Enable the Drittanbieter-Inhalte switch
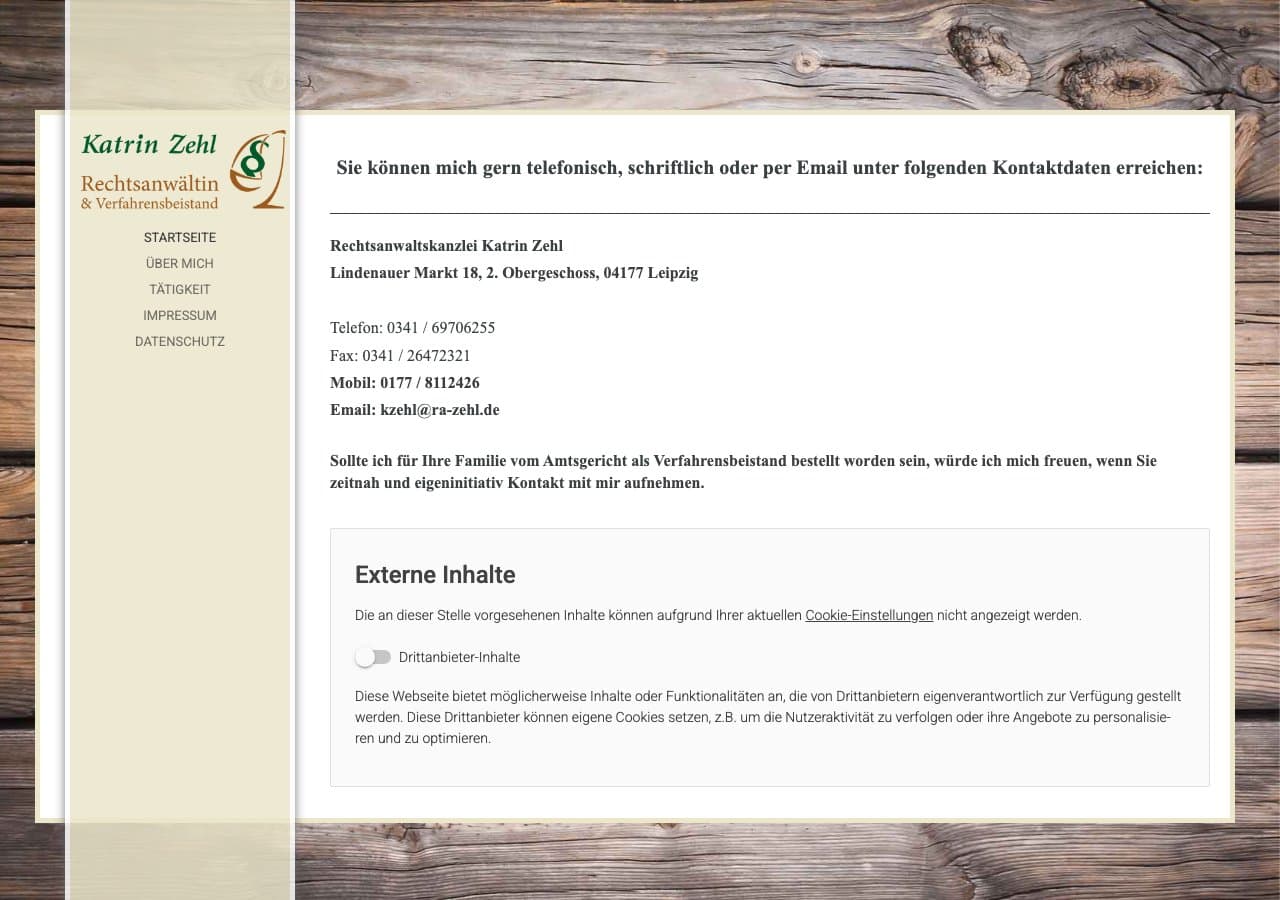Image resolution: width=1280 pixels, height=900 pixels. pyautogui.click(x=373, y=657)
